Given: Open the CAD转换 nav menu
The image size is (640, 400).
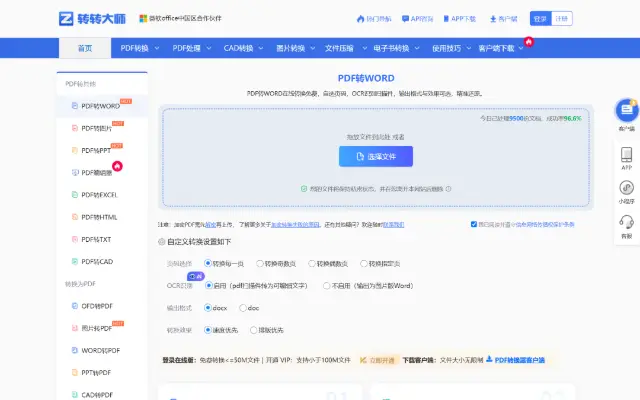Looking at the screenshot, I should pyautogui.click(x=238, y=48).
